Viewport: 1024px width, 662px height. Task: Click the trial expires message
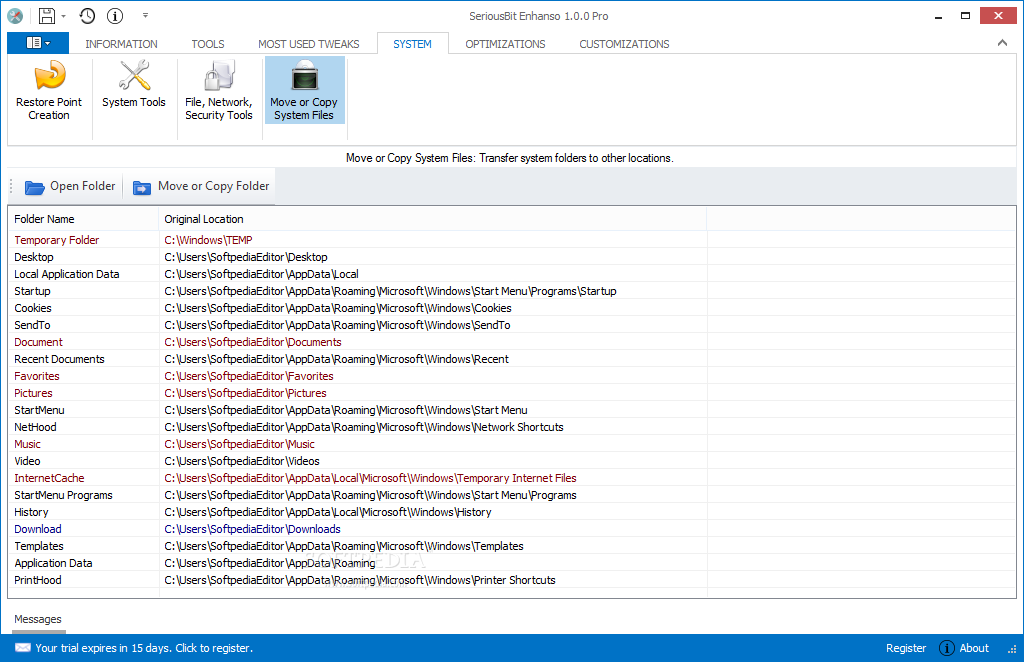point(144,648)
